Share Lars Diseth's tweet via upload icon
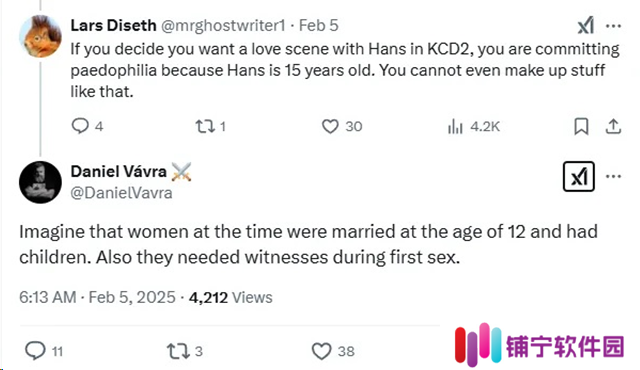 pos(613,126)
